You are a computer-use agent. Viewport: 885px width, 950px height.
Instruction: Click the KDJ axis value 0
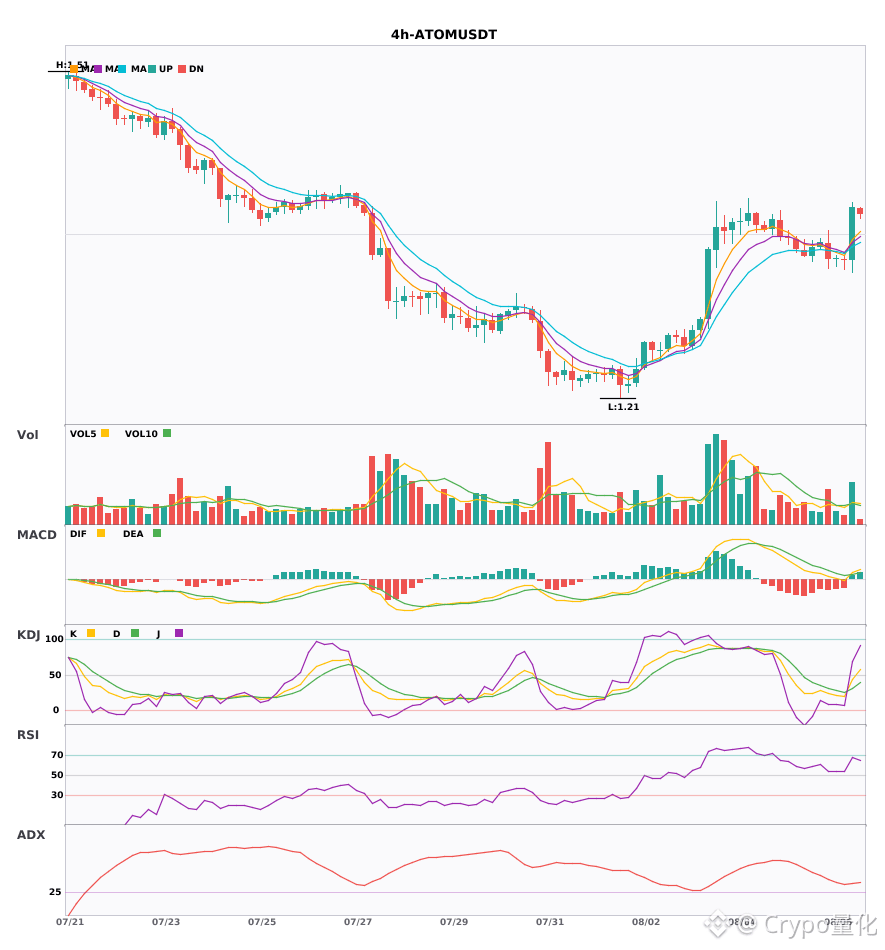(56, 710)
